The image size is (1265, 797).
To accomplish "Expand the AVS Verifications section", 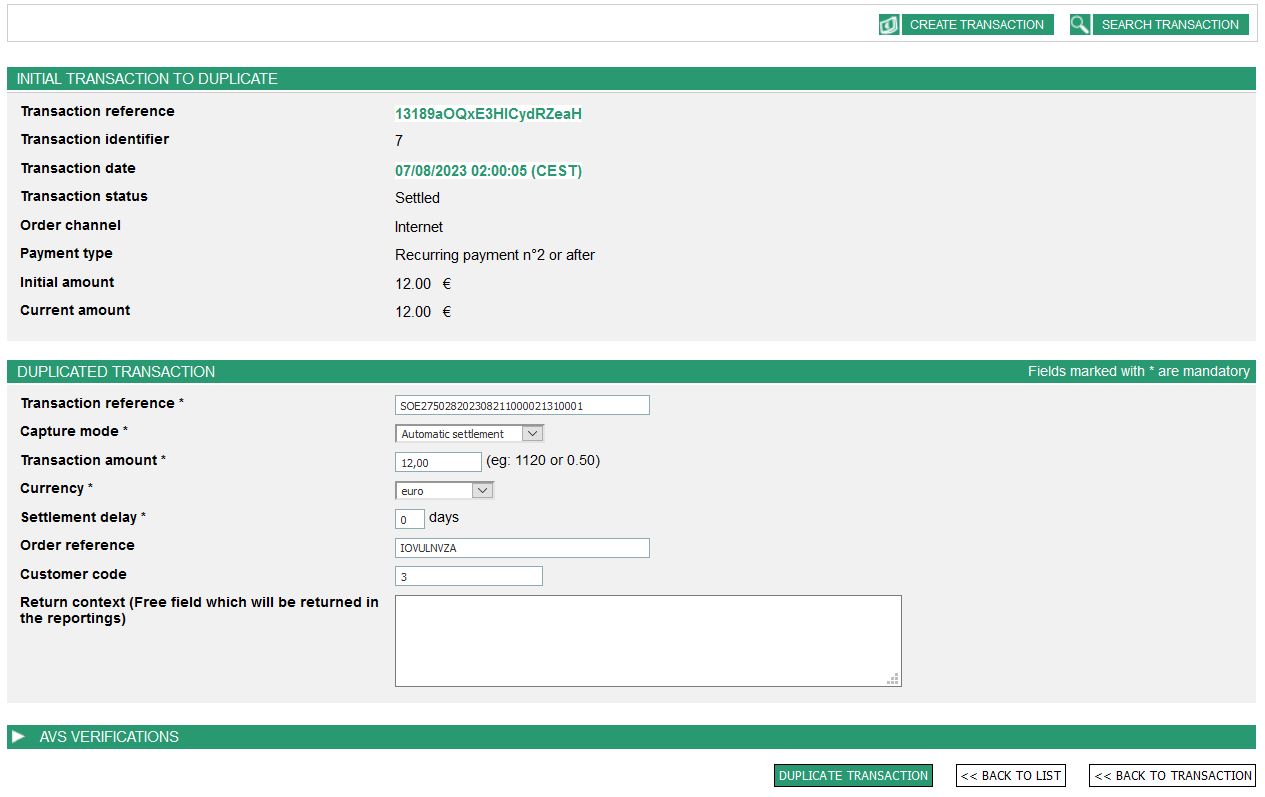I will pyautogui.click(x=108, y=737).
